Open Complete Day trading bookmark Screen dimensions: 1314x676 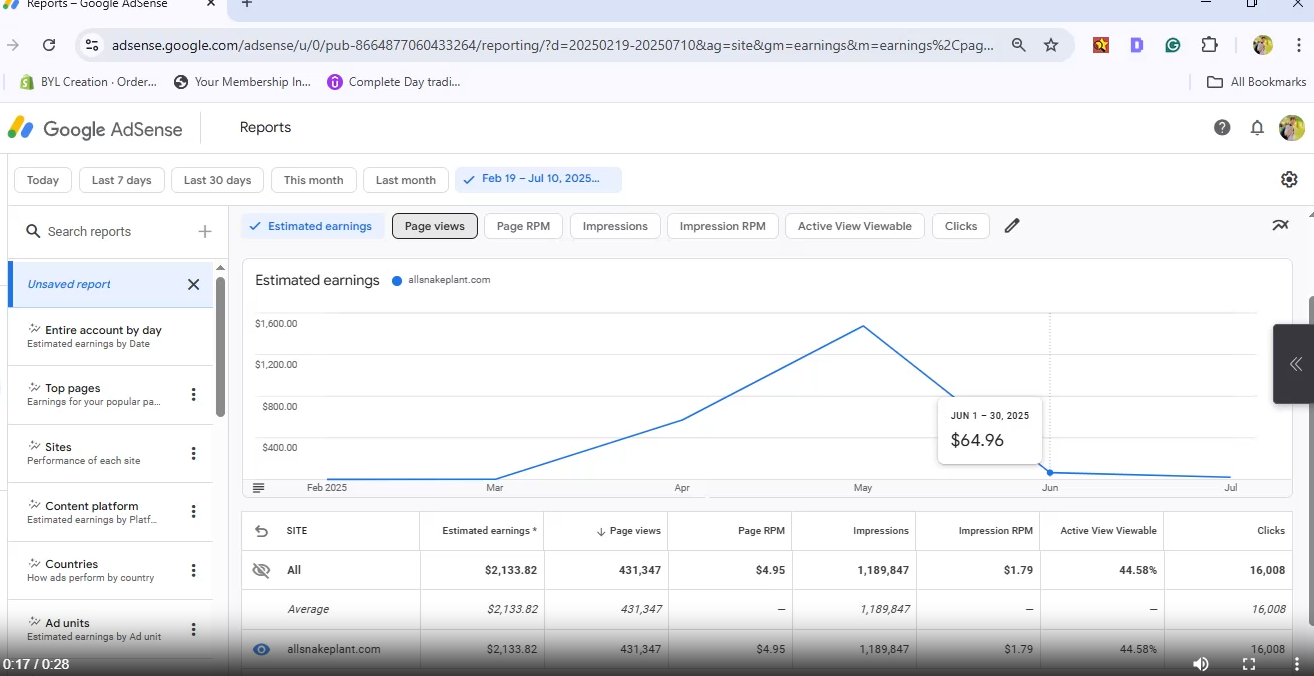tap(394, 82)
